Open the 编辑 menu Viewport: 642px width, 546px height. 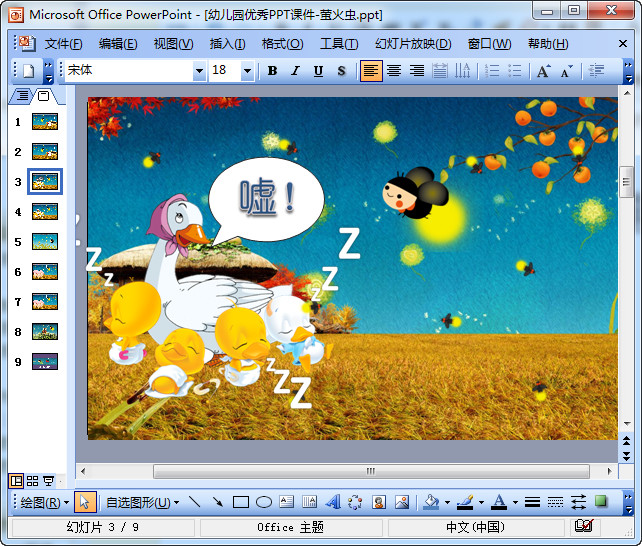click(118, 44)
